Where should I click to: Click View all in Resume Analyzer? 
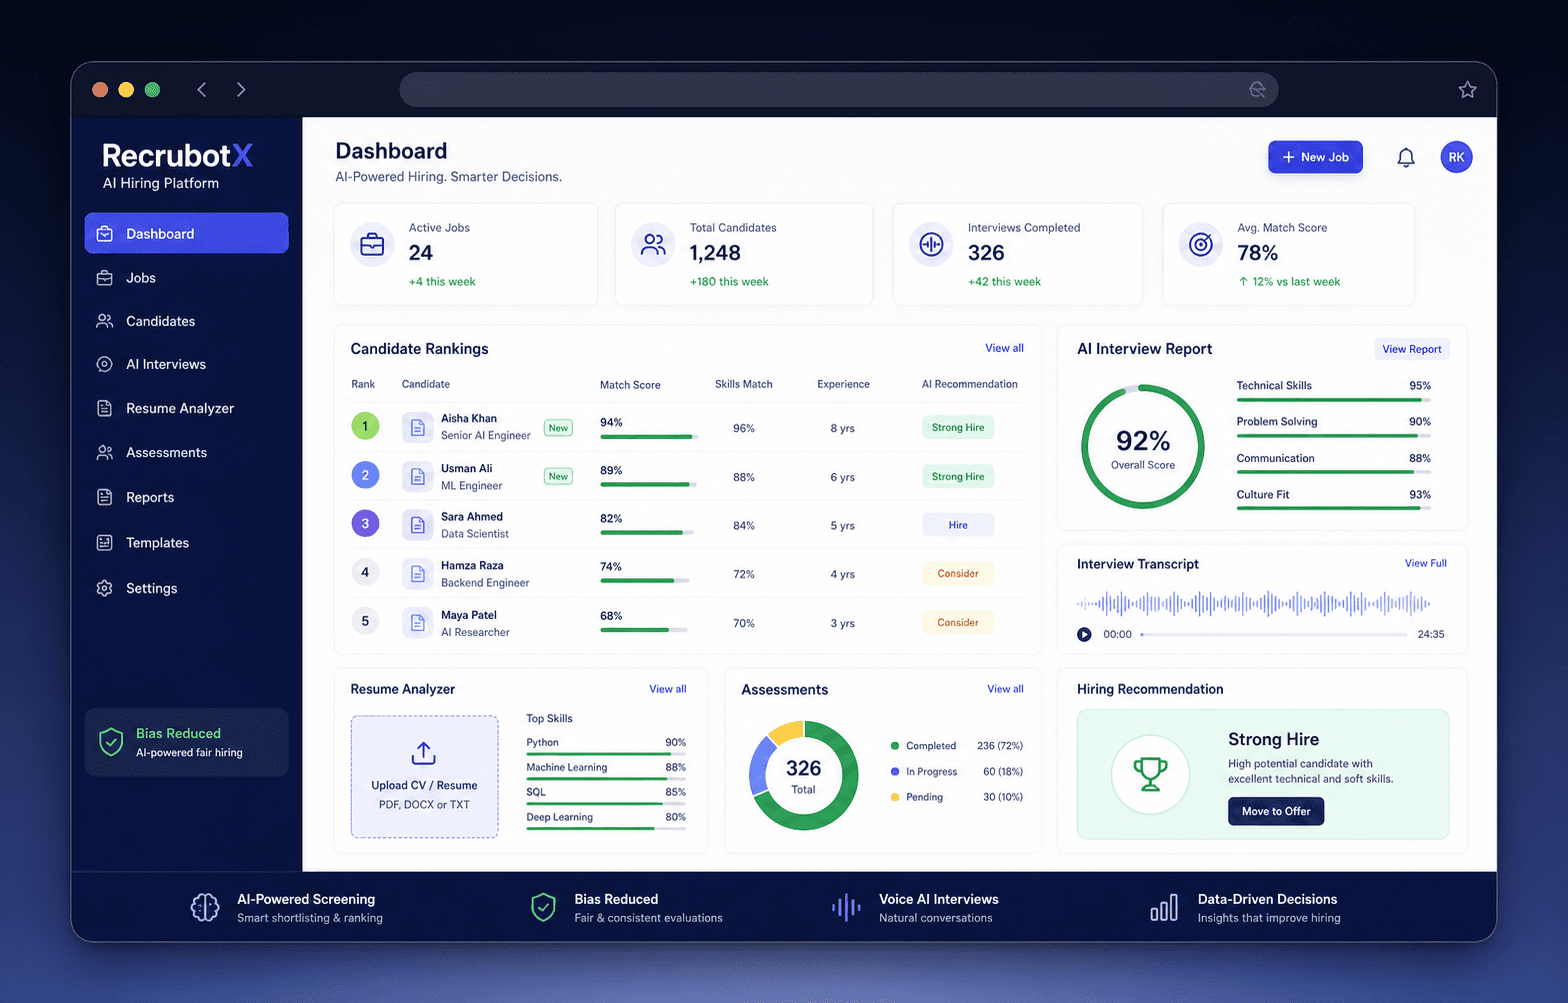pos(667,689)
